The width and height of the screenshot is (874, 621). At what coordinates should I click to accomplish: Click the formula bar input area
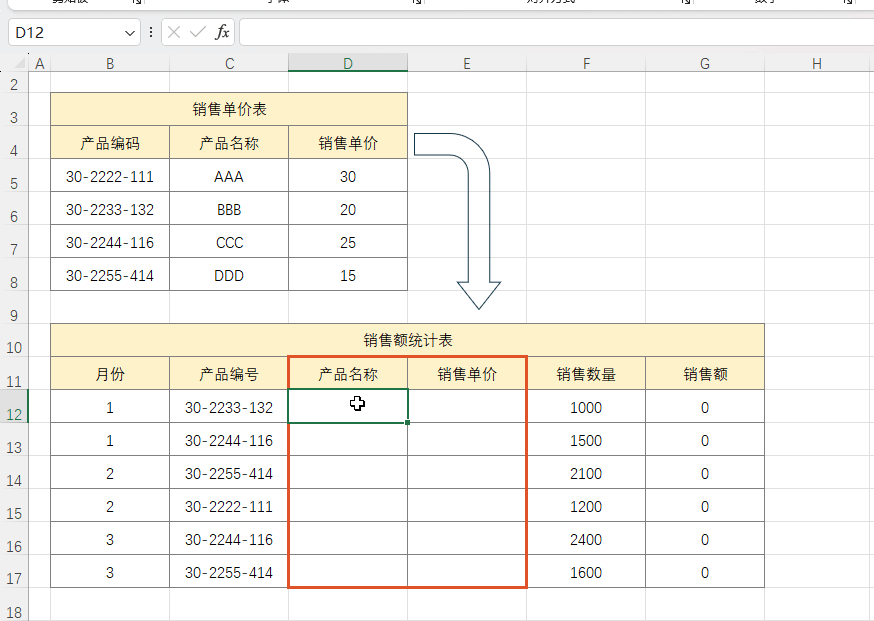[x=556, y=32]
